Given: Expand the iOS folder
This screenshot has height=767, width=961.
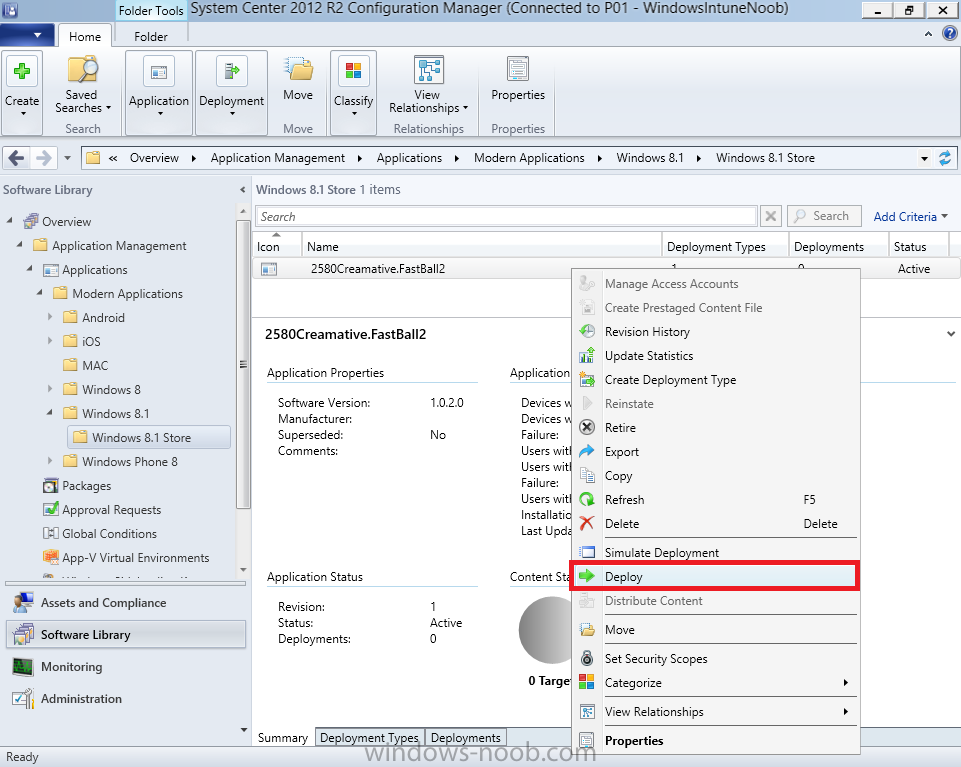Looking at the screenshot, I should pos(50,340).
